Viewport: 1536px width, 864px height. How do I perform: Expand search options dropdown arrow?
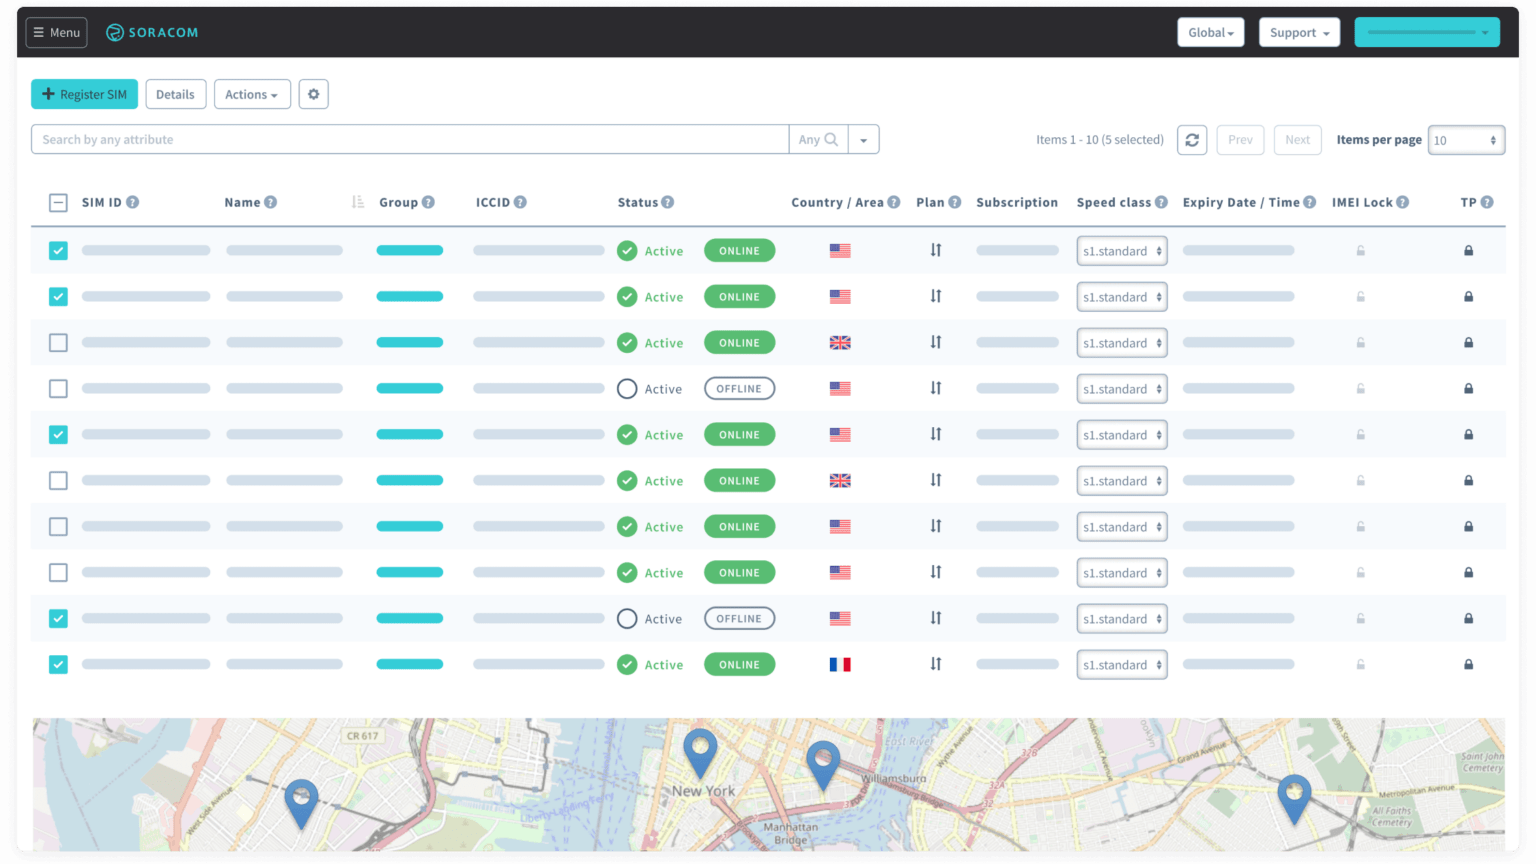pyautogui.click(x=864, y=140)
